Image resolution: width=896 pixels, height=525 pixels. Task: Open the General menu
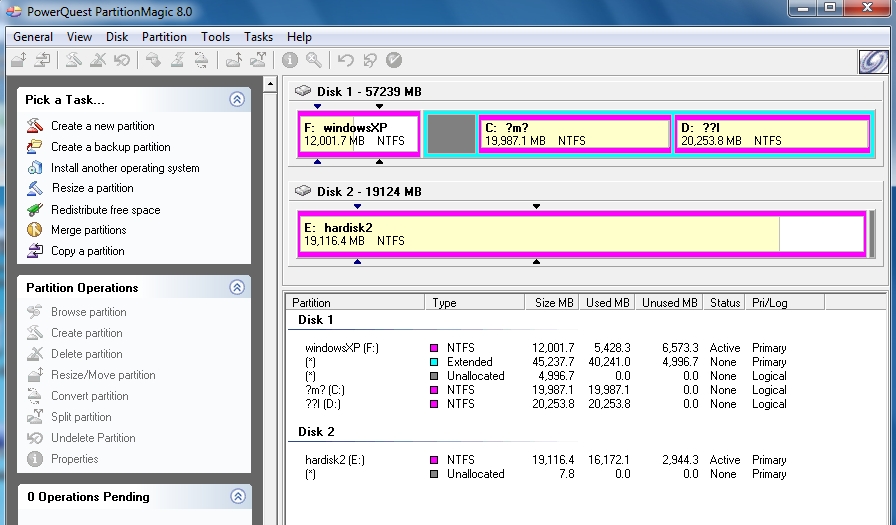tap(33, 37)
